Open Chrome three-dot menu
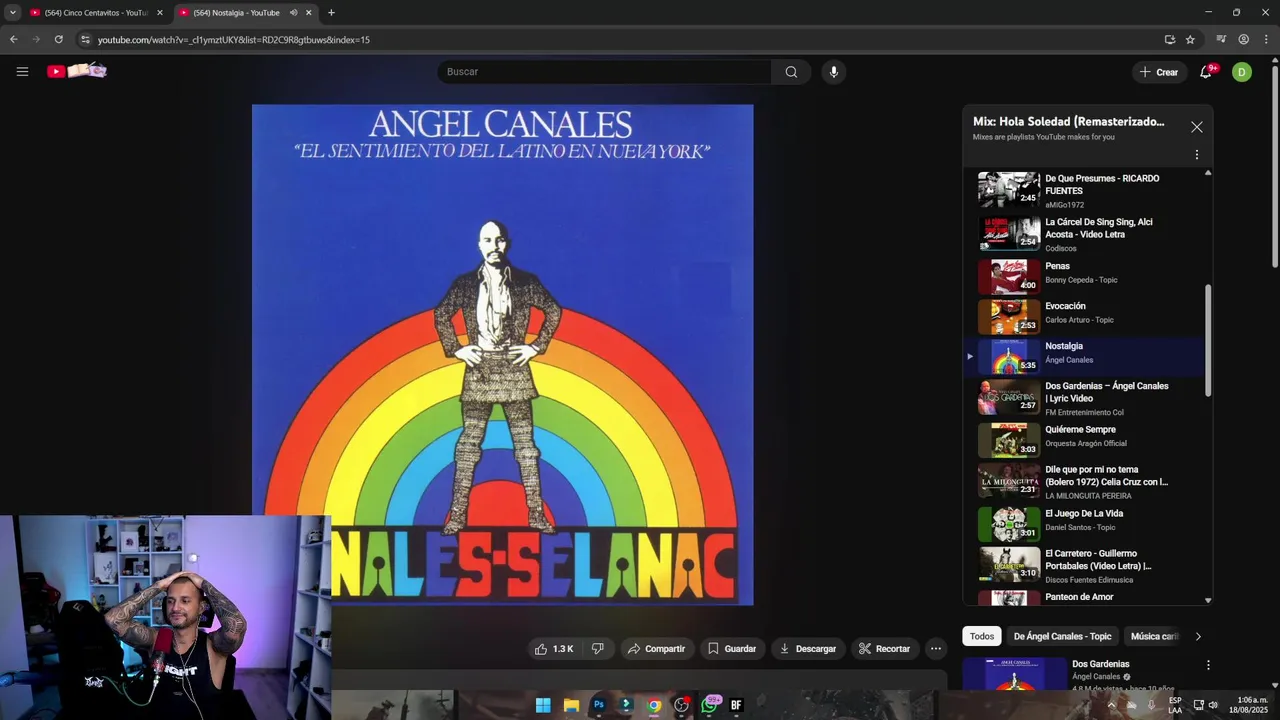This screenshot has width=1280, height=720. 1266,40
